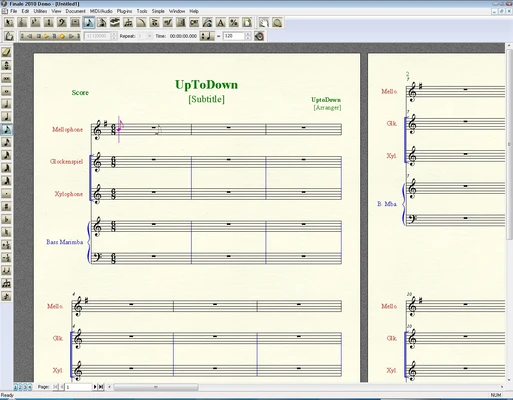Toggle the tuplet entry palette button
The width and height of the screenshot is (513, 400).
pyautogui.click(x=6, y=283)
